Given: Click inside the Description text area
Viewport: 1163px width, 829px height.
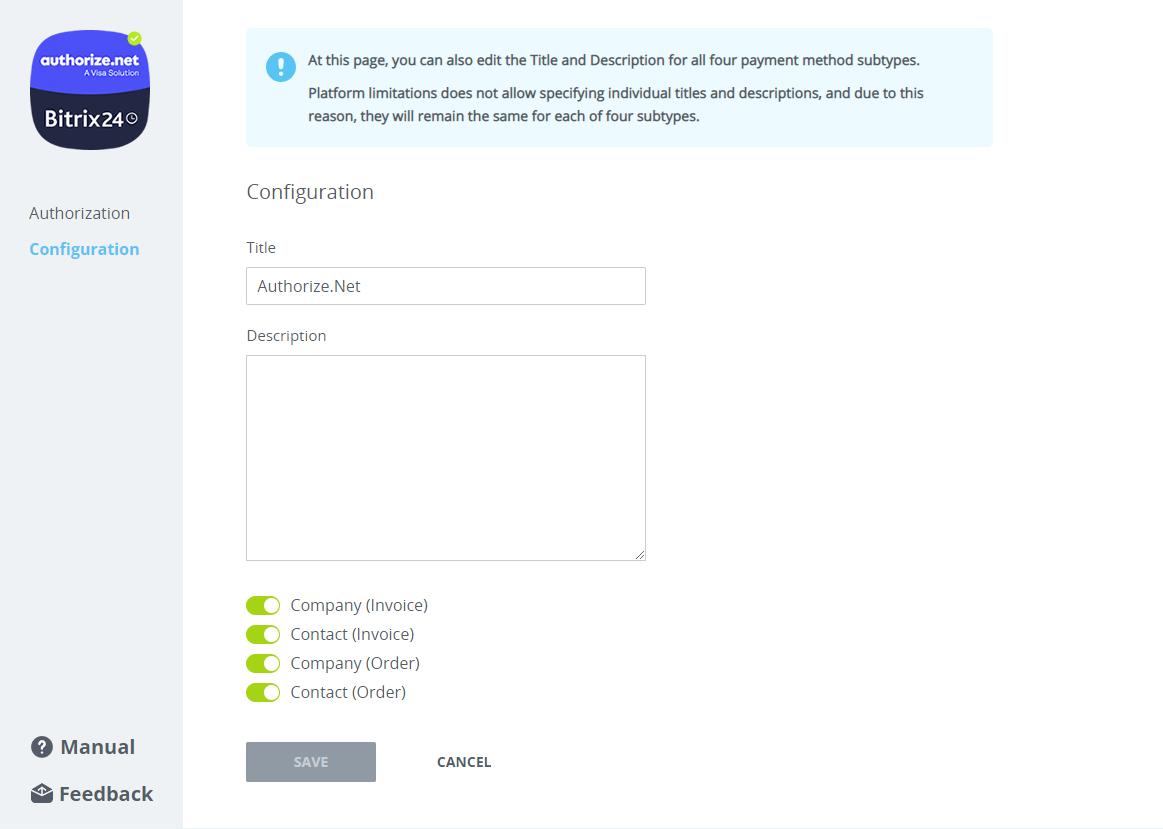Looking at the screenshot, I should (x=445, y=457).
